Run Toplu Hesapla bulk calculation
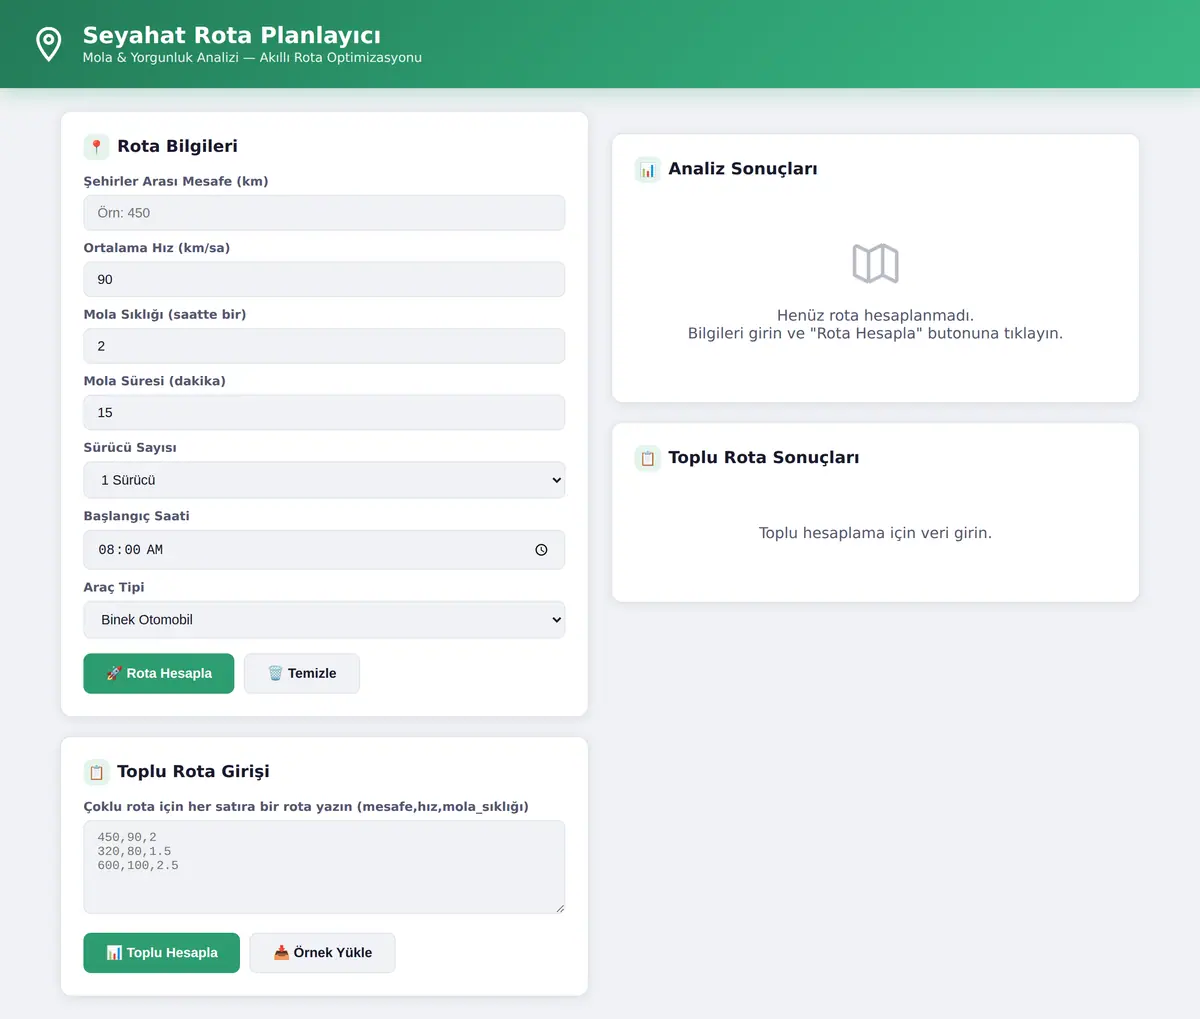The image size is (1200, 1019). (161, 953)
